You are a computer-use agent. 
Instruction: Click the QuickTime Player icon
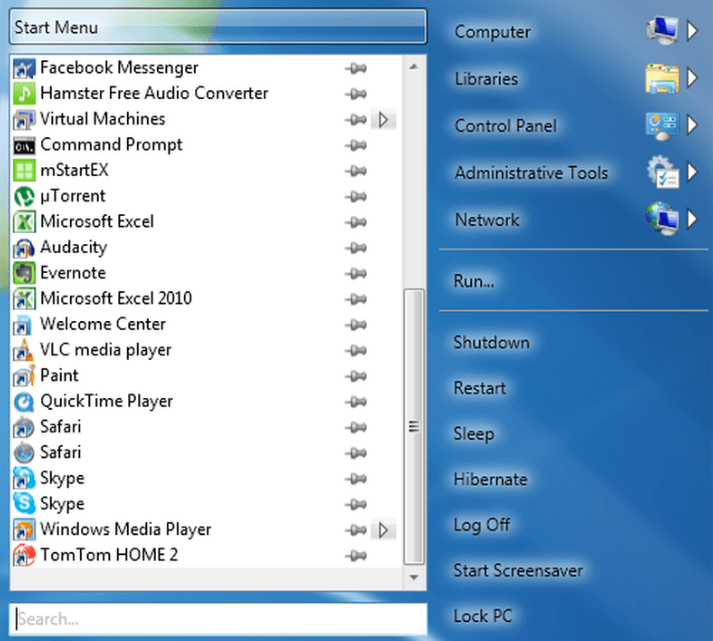[24, 401]
